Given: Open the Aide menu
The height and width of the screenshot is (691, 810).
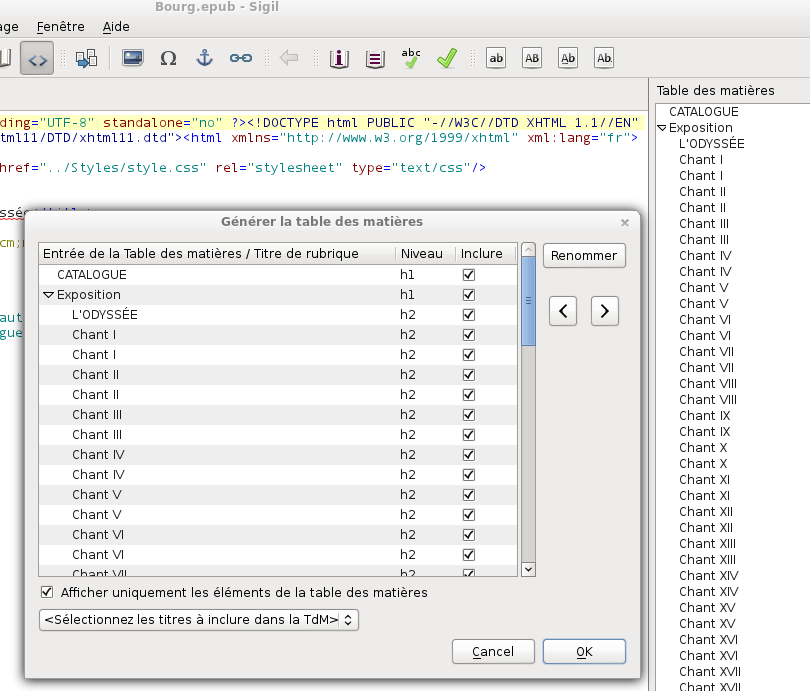Looking at the screenshot, I should click(x=116, y=27).
